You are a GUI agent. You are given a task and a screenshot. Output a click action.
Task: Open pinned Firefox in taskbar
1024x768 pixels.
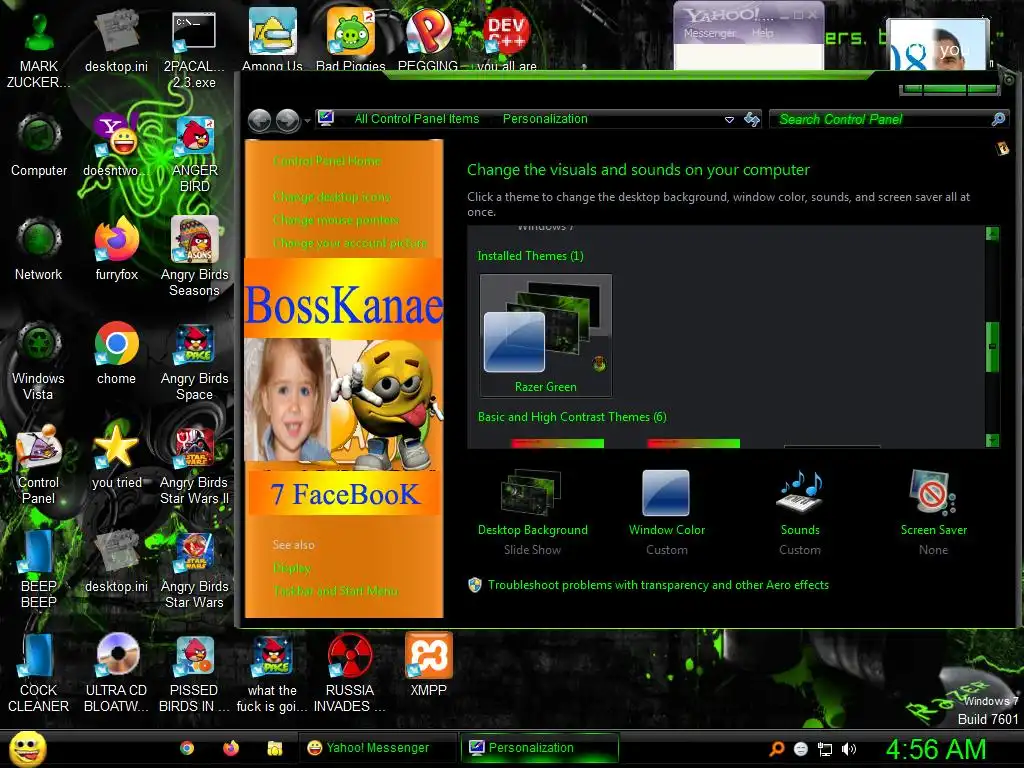click(x=231, y=748)
